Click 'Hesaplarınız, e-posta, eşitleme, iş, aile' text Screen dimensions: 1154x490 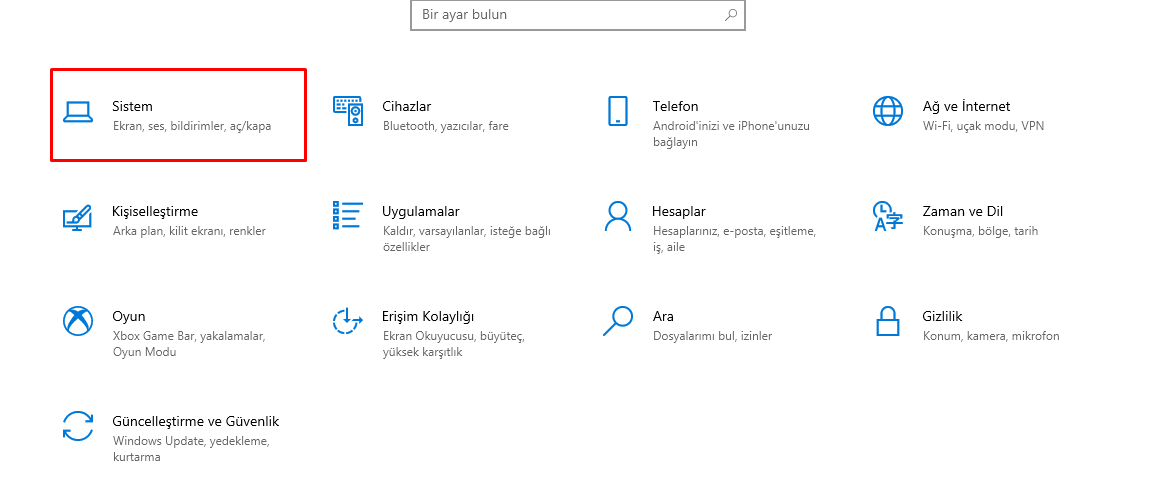[x=734, y=239]
